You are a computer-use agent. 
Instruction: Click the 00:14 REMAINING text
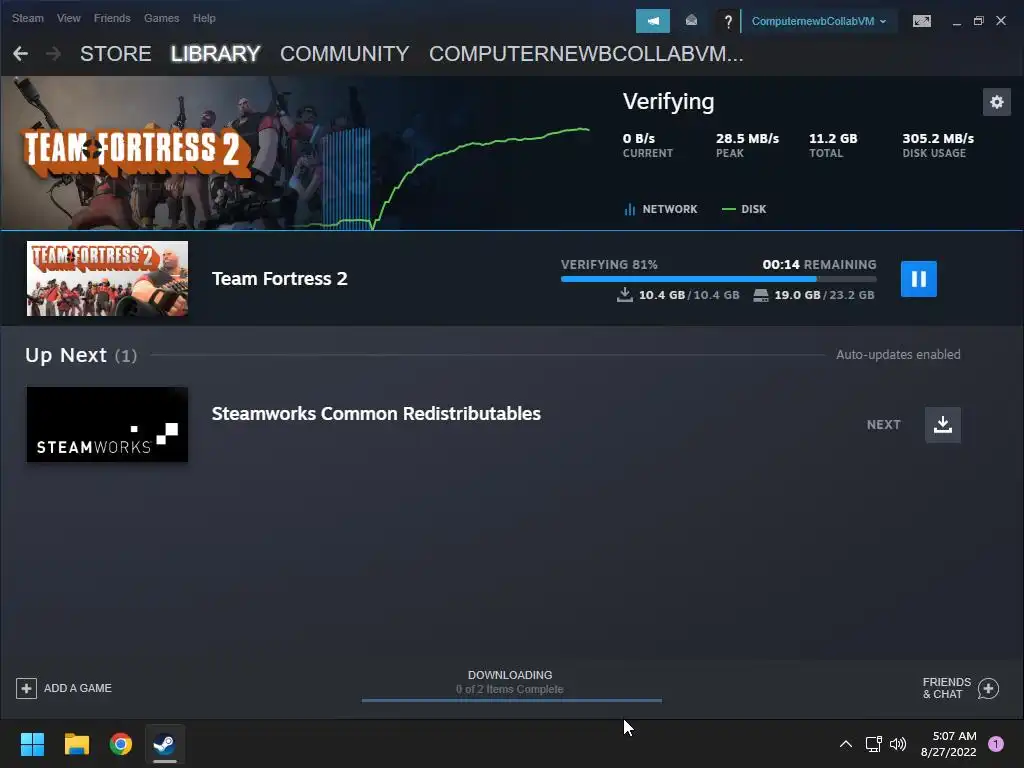[x=819, y=264]
